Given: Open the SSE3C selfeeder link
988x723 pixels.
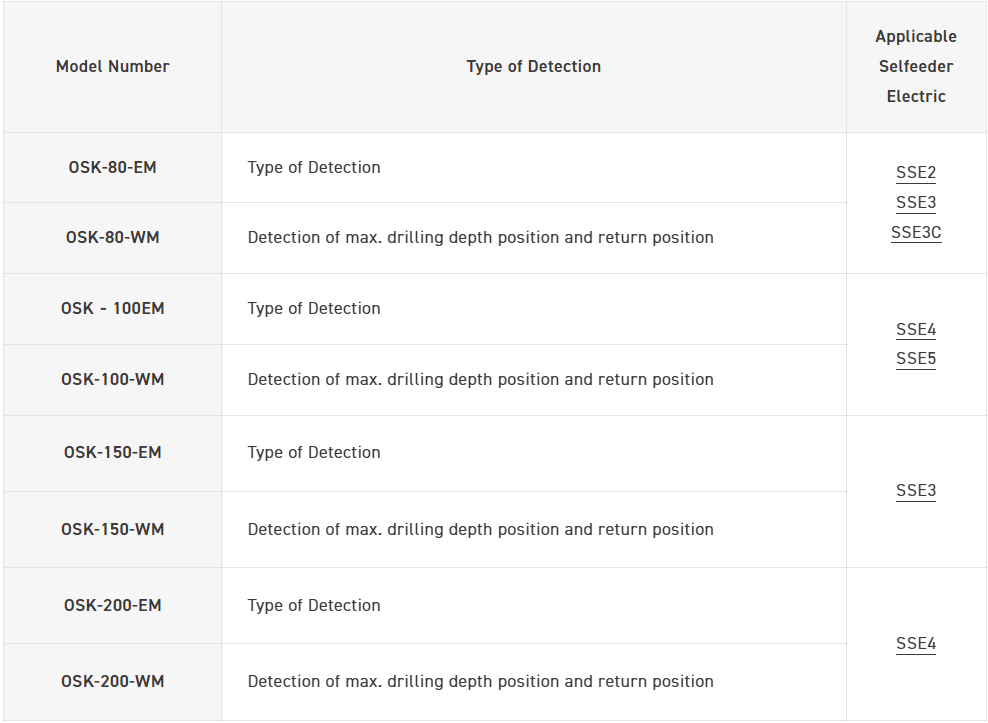Looking at the screenshot, I should [916, 233].
